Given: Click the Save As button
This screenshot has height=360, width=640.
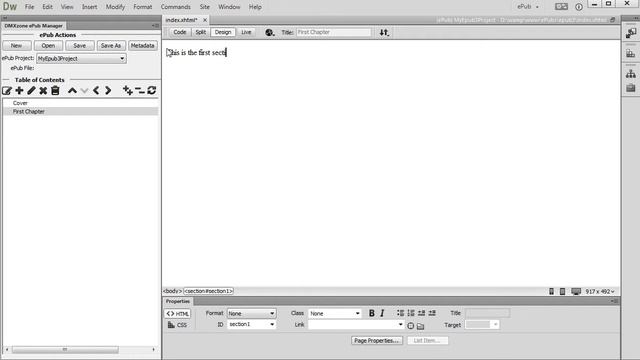Looking at the screenshot, I should coord(111,46).
